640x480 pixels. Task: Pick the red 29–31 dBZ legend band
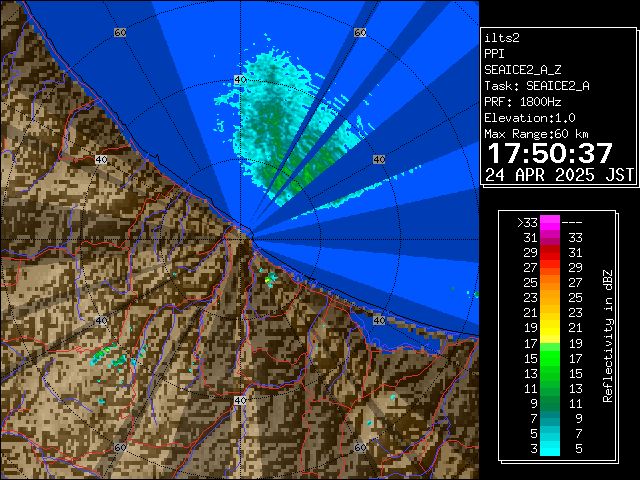point(550,253)
